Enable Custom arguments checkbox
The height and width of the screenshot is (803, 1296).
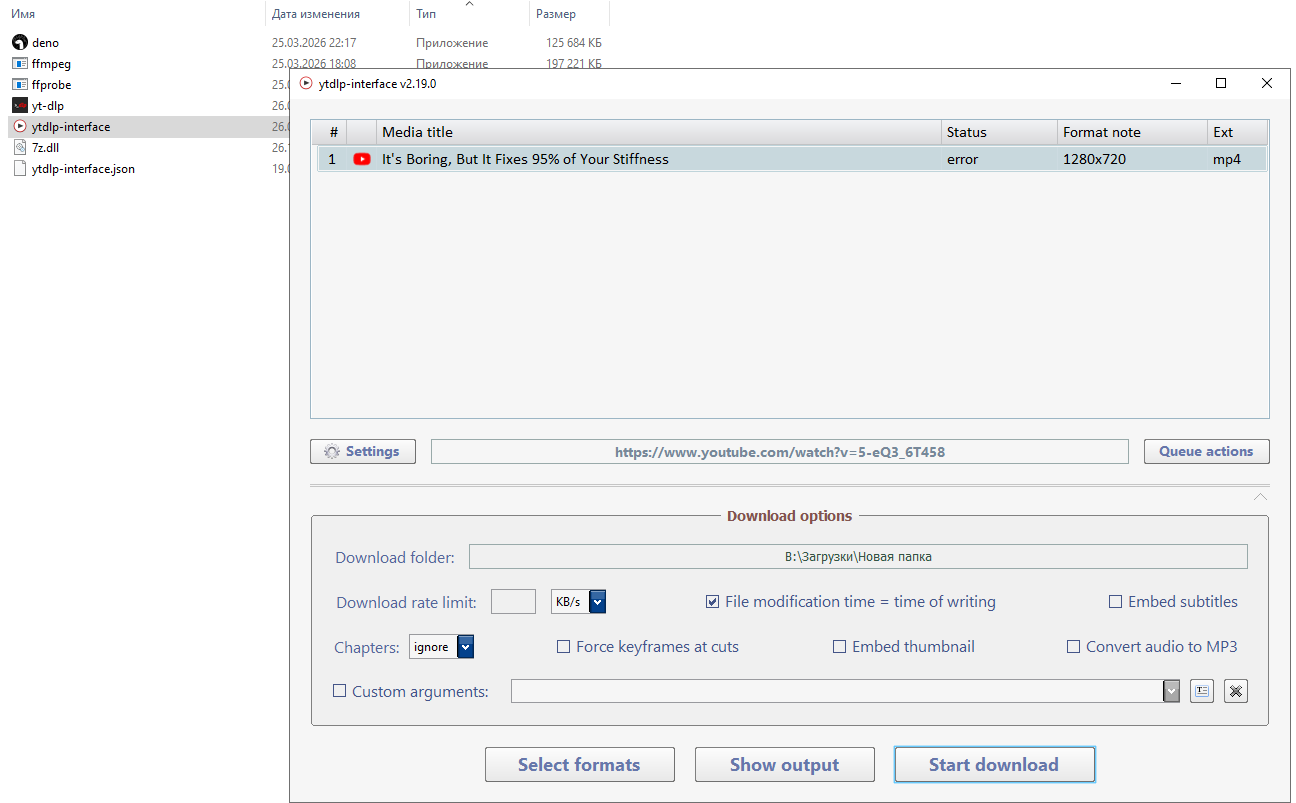coord(340,691)
